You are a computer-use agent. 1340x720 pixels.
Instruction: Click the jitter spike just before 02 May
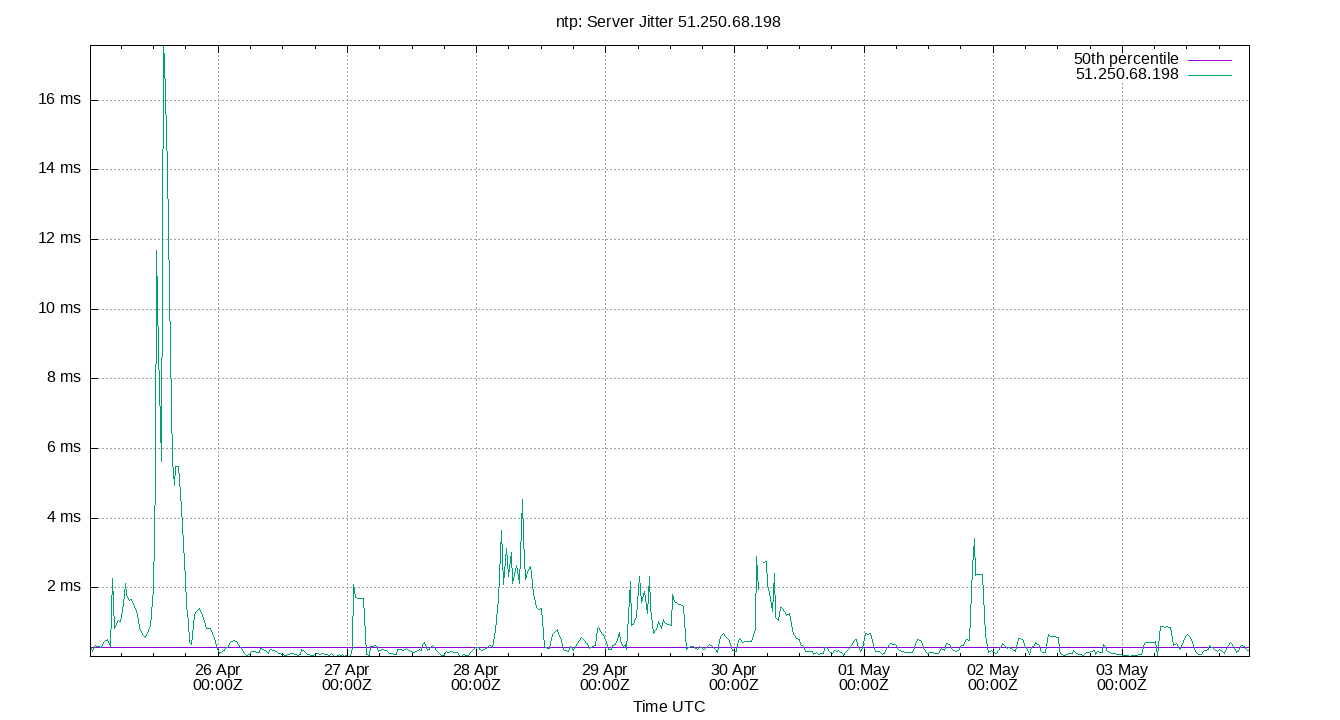pos(974,541)
